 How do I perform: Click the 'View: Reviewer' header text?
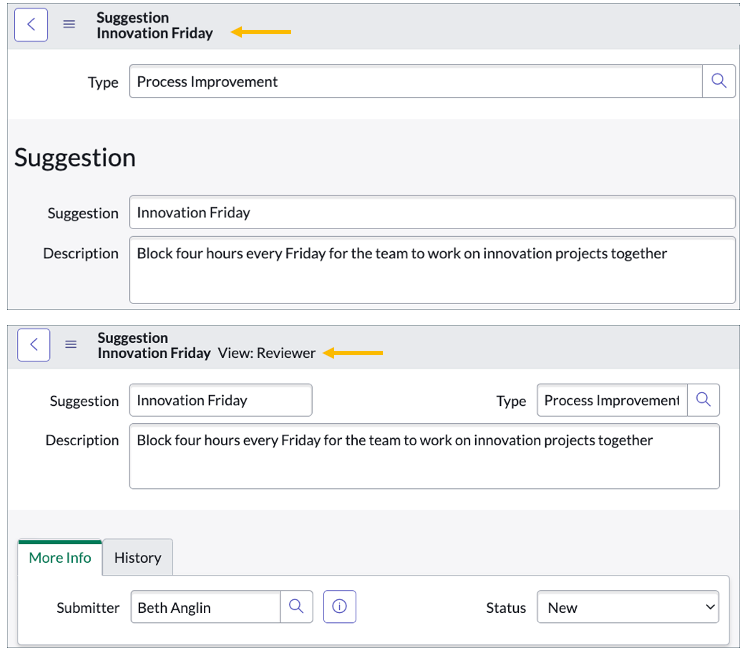(x=266, y=353)
